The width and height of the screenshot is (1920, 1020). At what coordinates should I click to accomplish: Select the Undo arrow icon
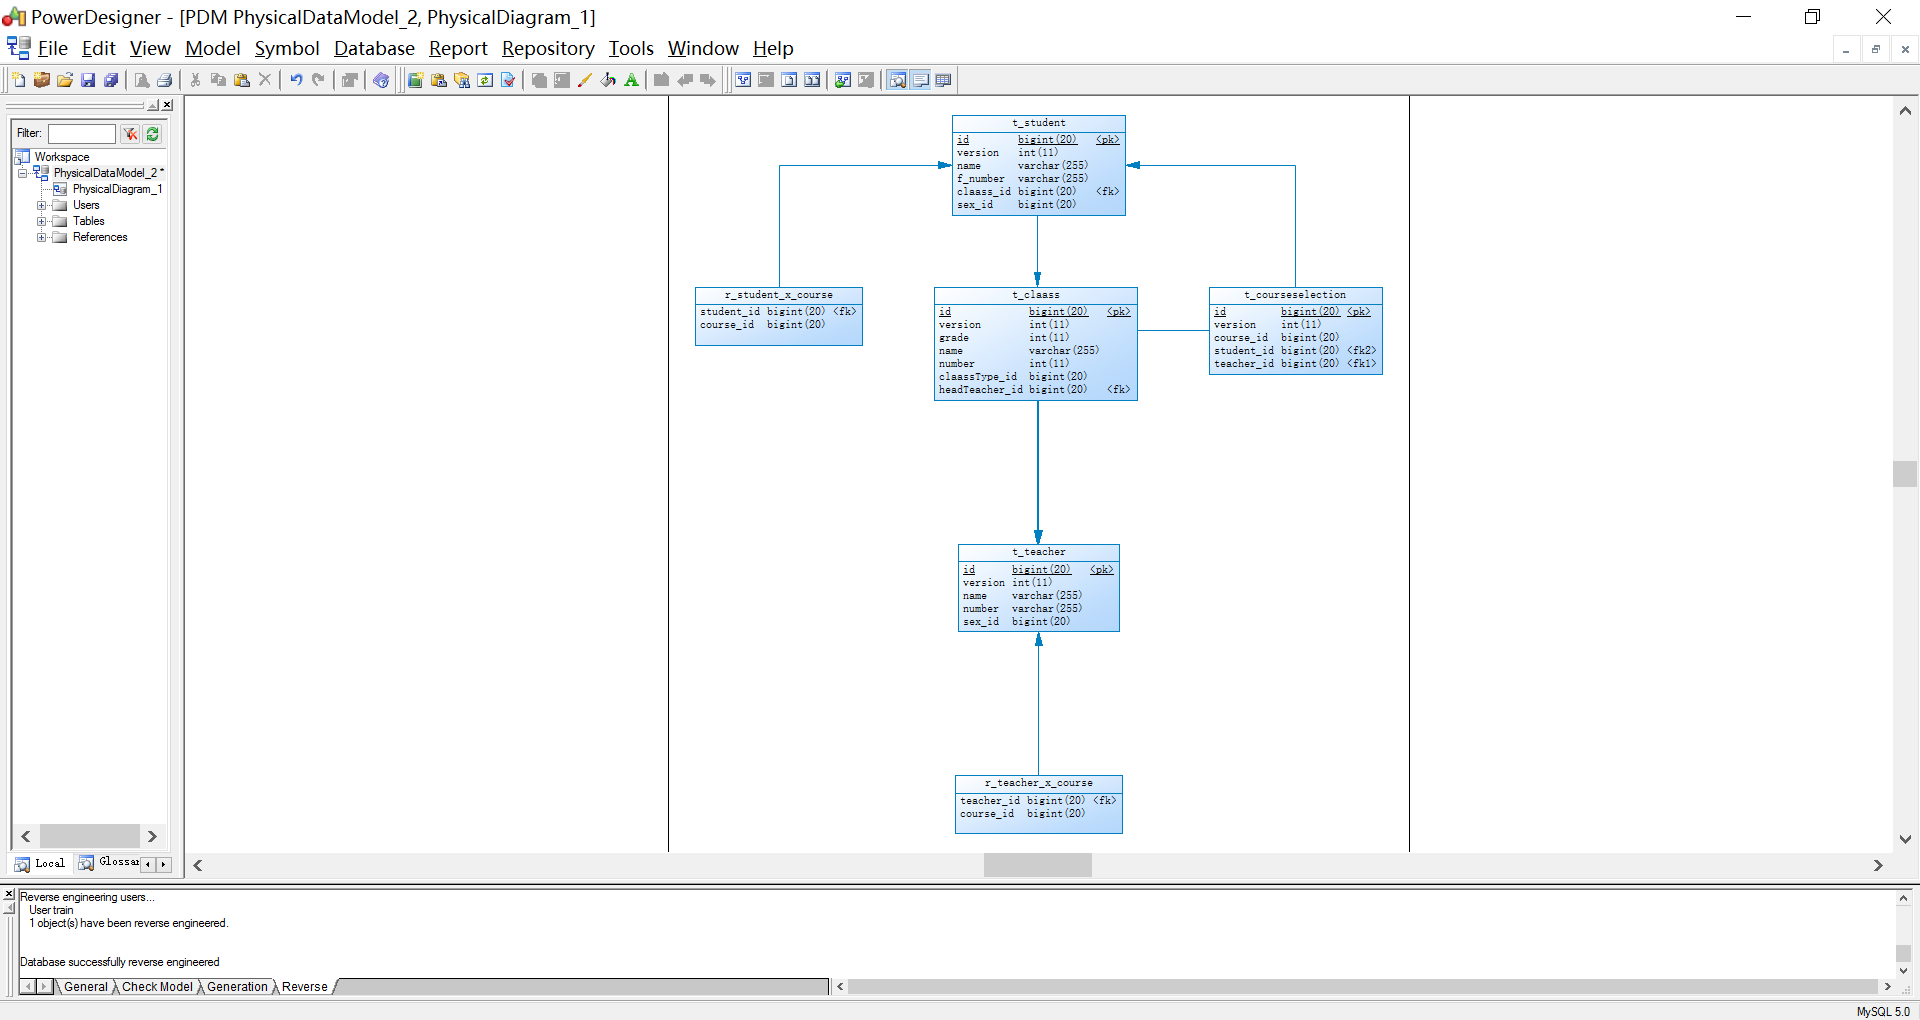click(x=296, y=80)
